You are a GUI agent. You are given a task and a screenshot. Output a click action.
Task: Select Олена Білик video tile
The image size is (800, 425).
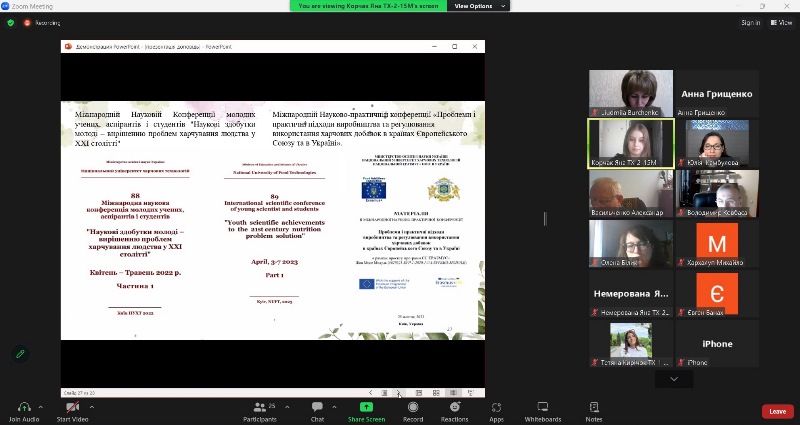[631, 243]
